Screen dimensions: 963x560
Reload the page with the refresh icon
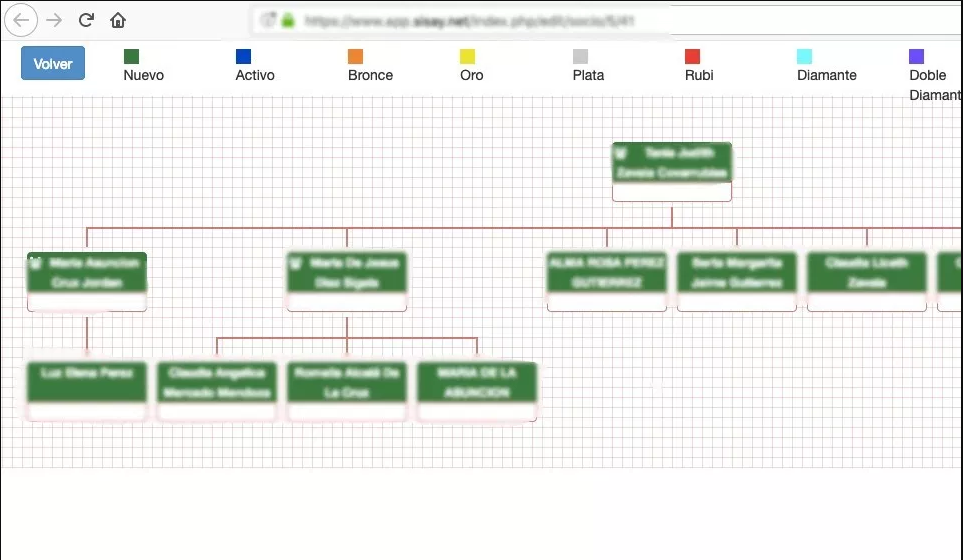tap(86, 20)
